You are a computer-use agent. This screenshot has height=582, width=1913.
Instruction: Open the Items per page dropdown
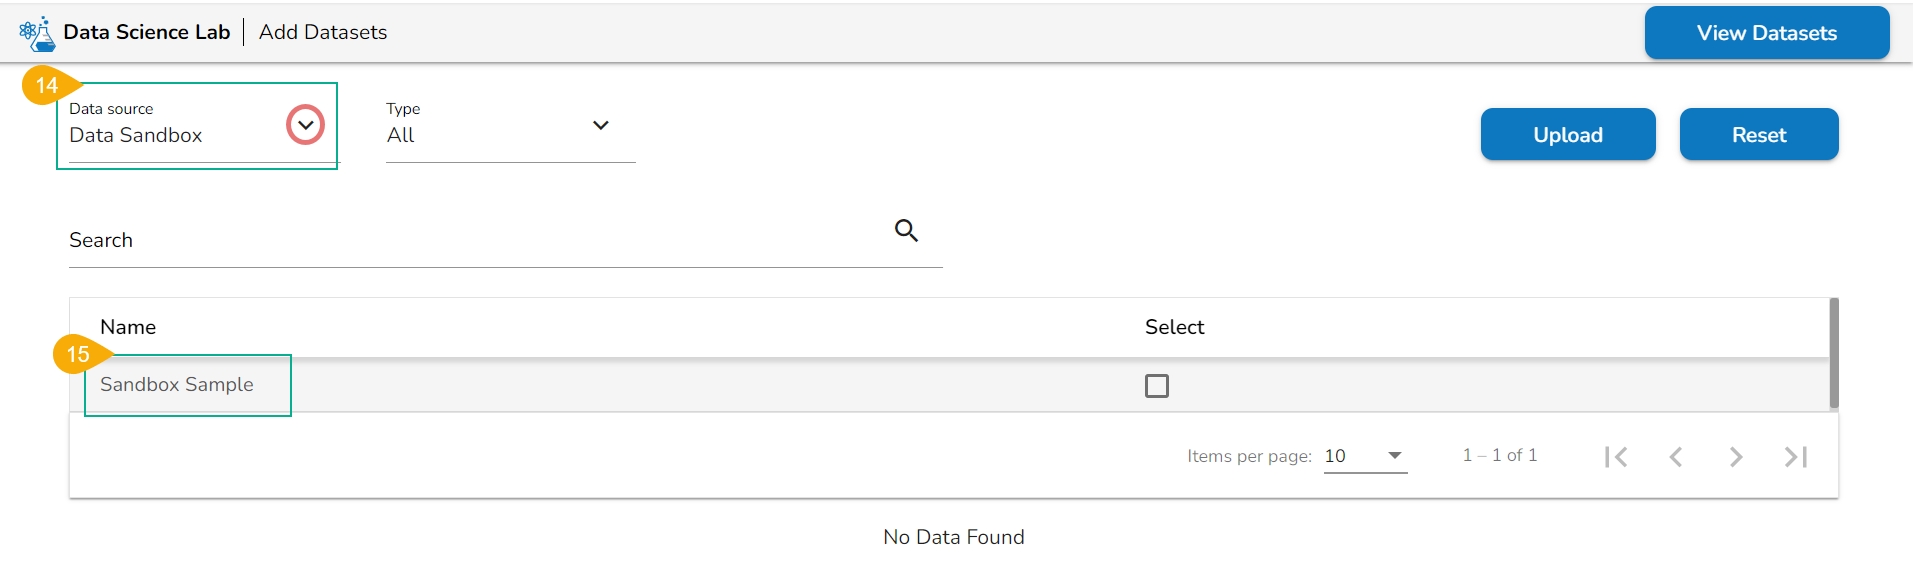pos(1365,456)
